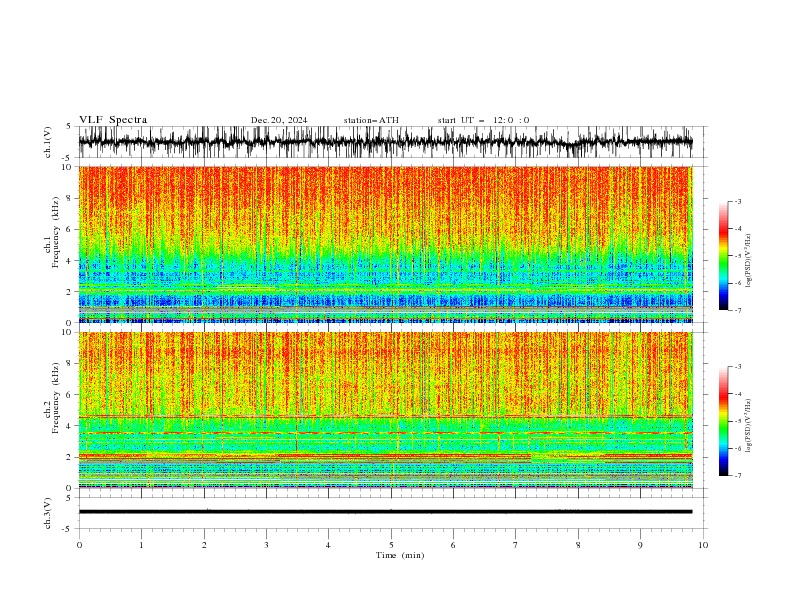
Task: Click the "start UT = 12:0 :0" text
Action: [483, 120]
